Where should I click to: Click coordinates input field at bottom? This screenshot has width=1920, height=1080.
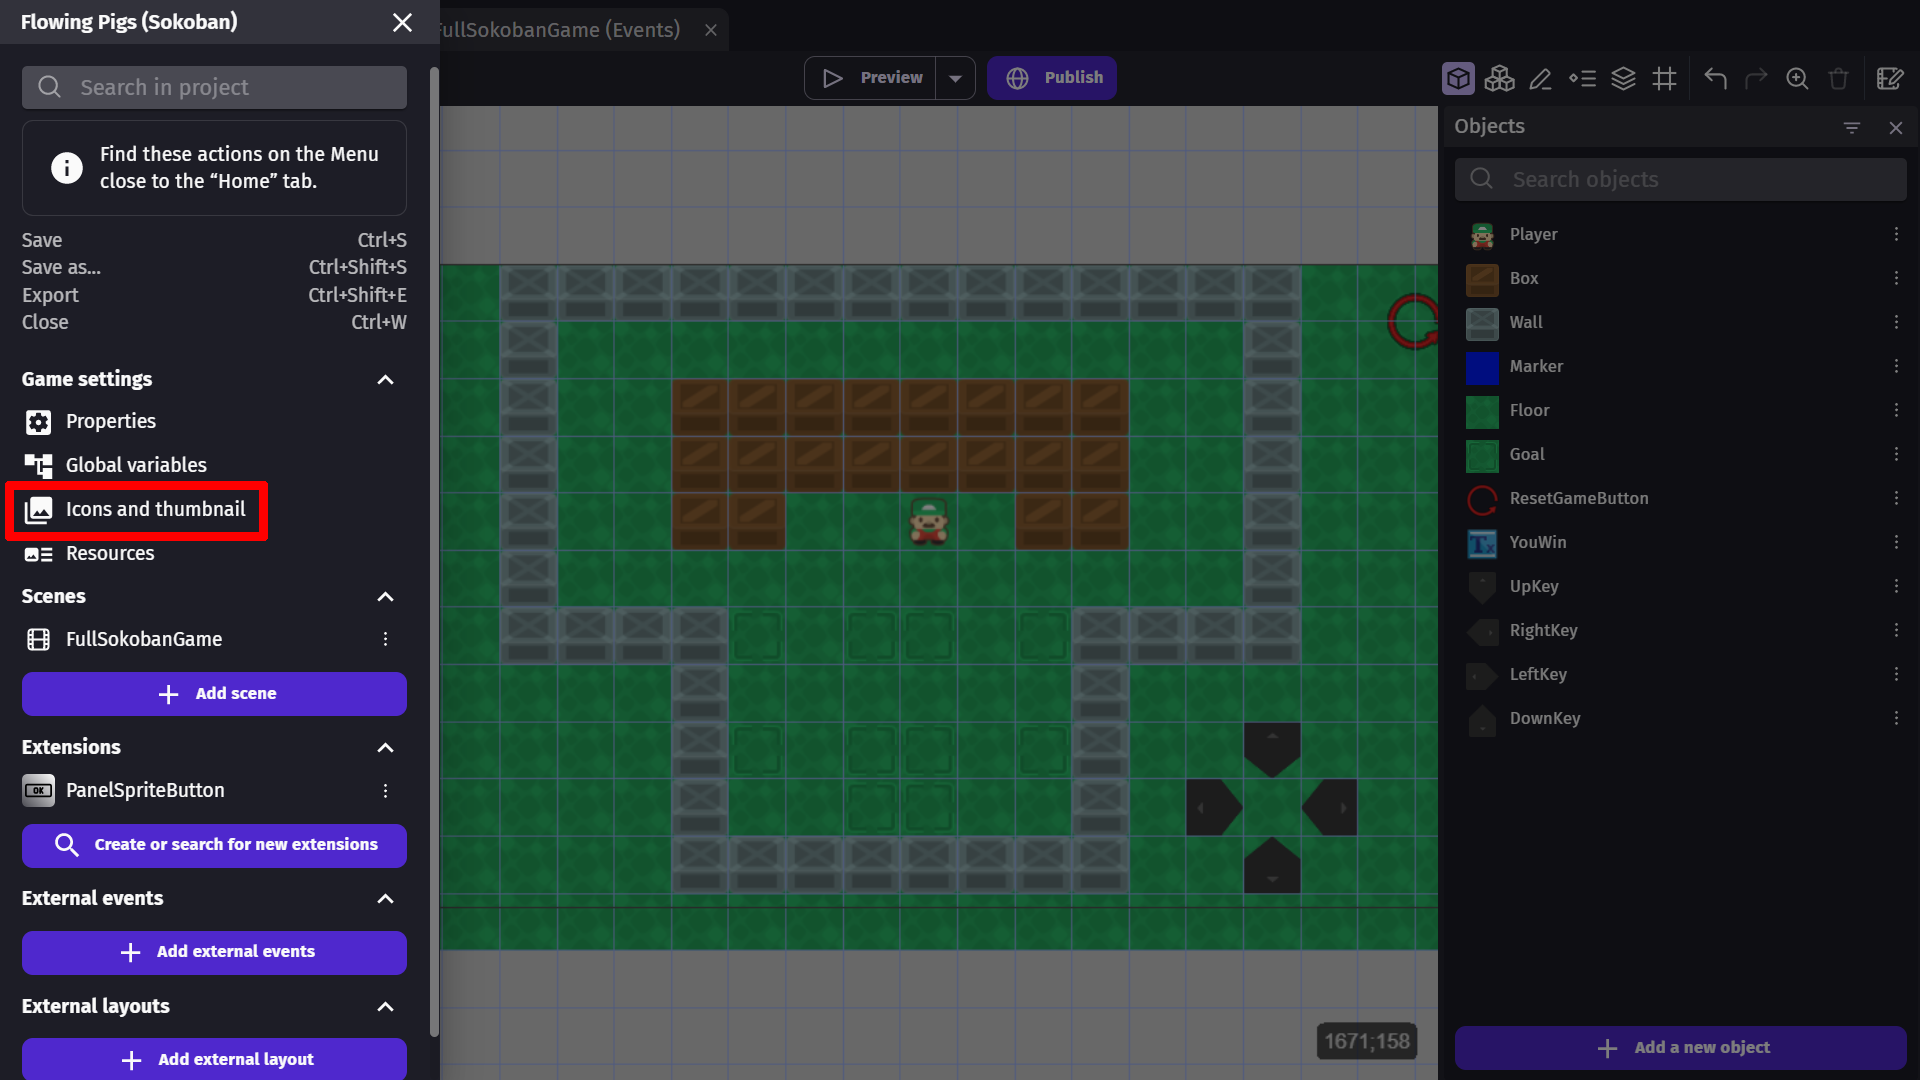1369,1040
